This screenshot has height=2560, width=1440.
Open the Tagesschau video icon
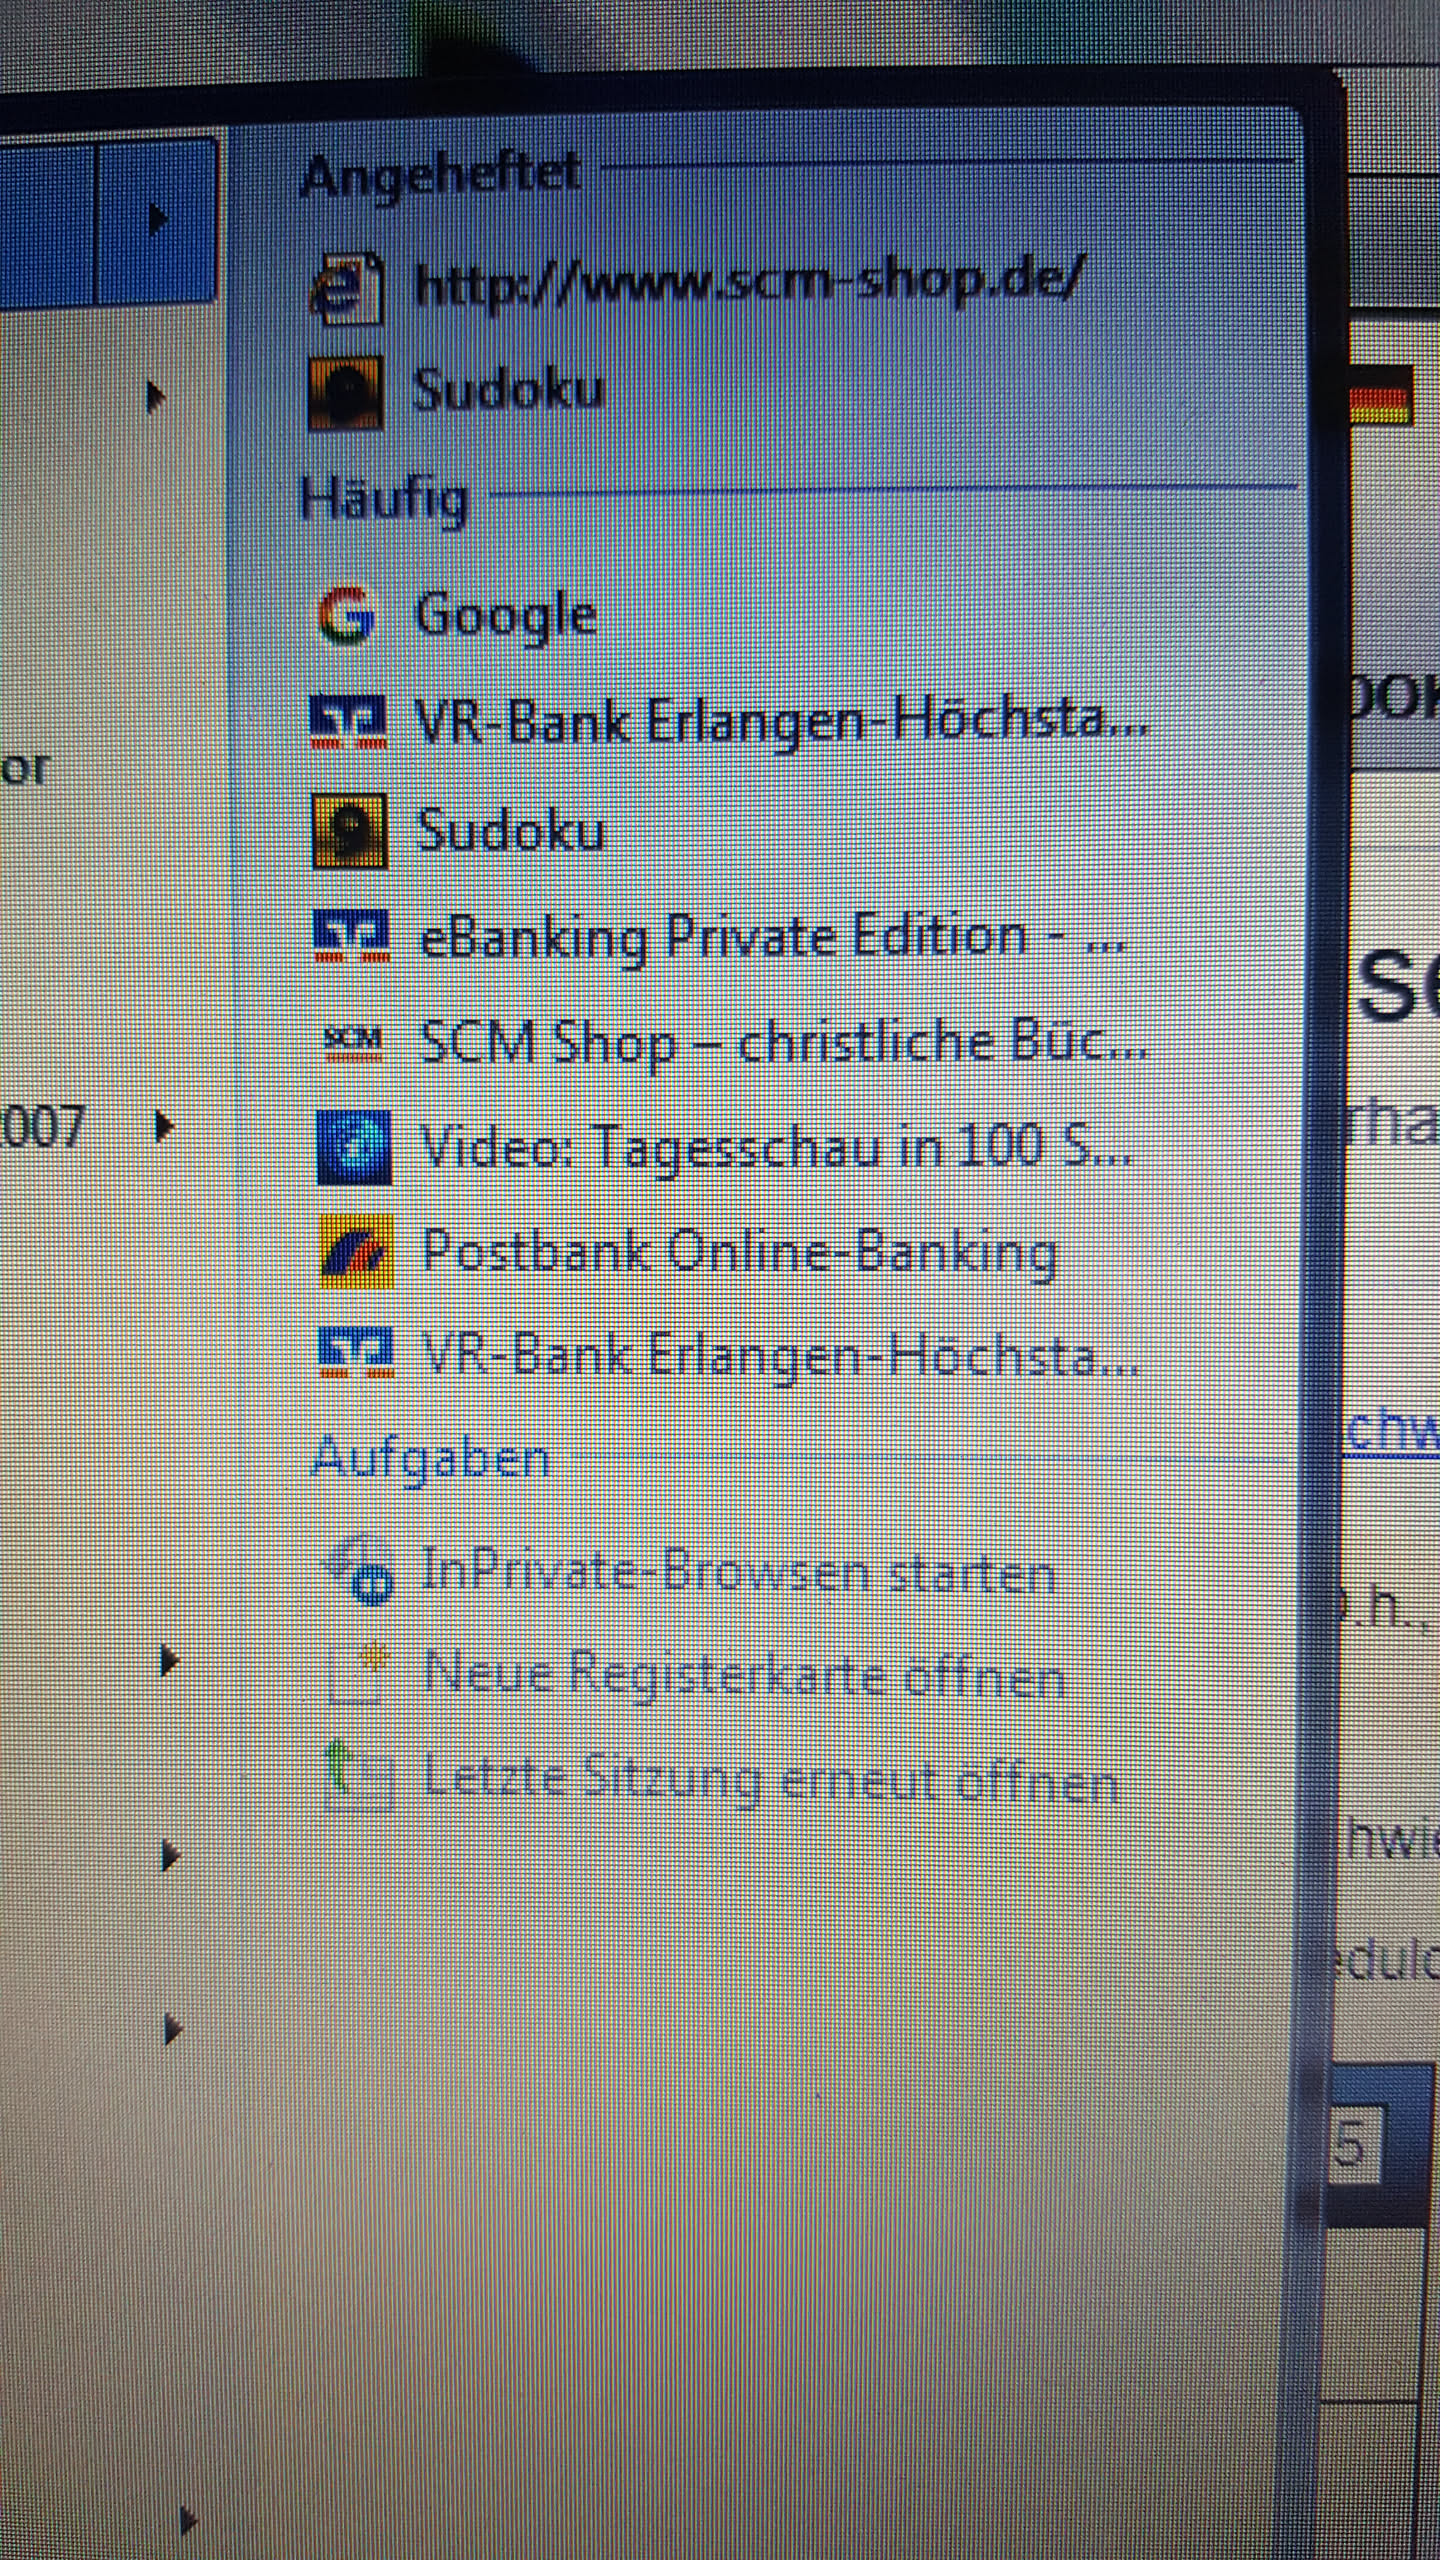point(354,1147)
